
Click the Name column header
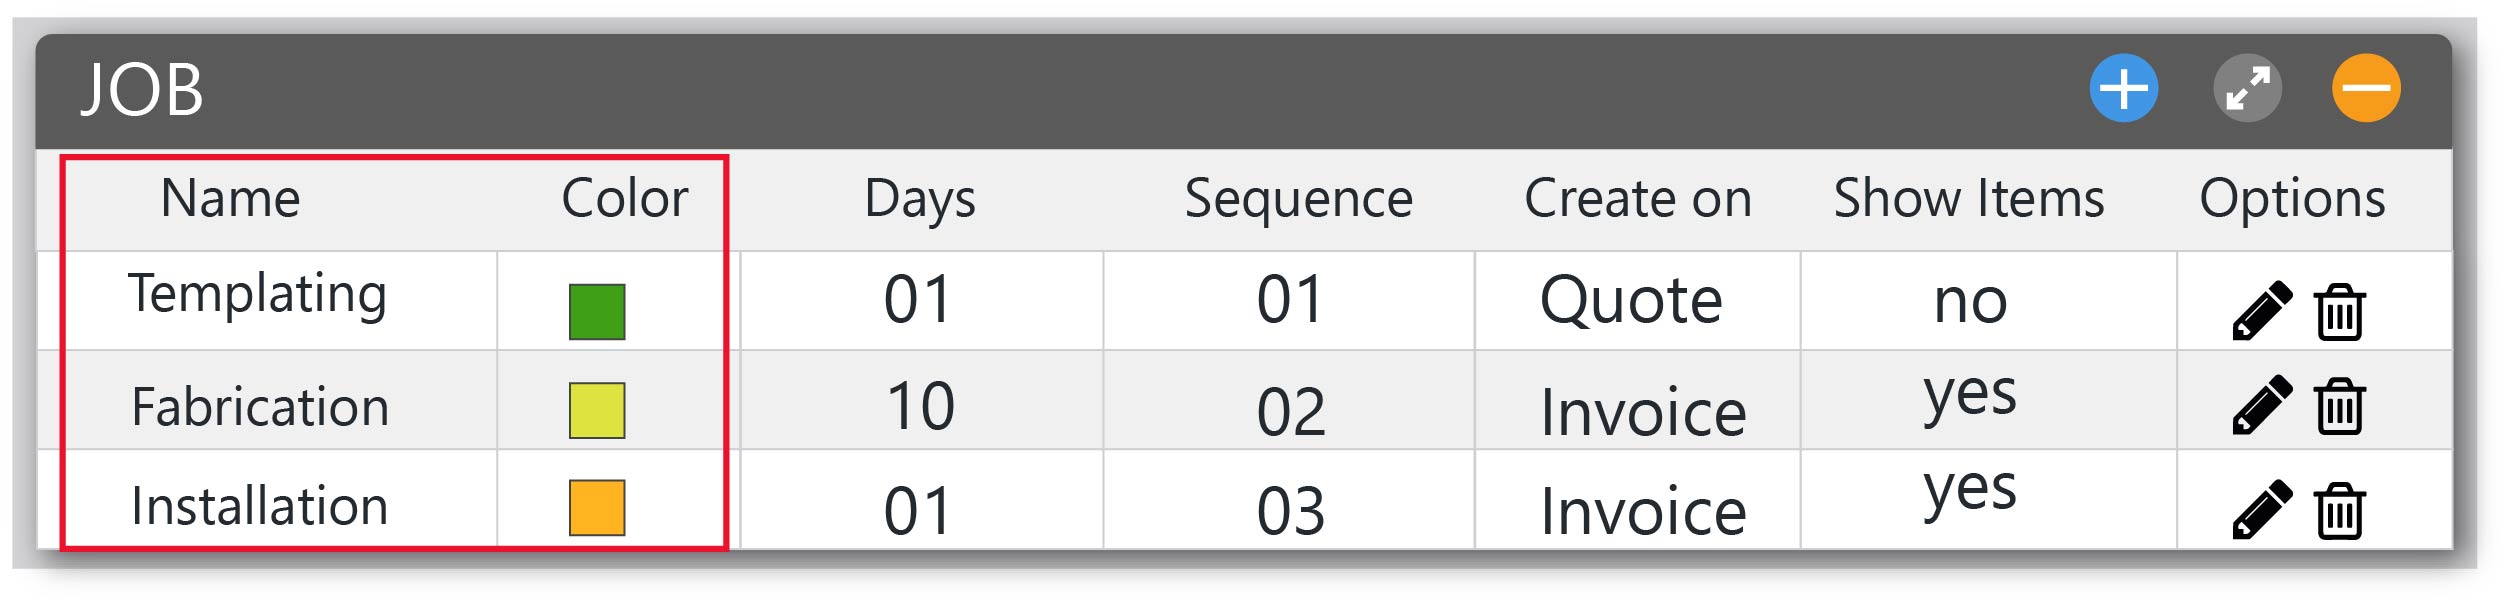pyautogui.click(x=230, y=198)
